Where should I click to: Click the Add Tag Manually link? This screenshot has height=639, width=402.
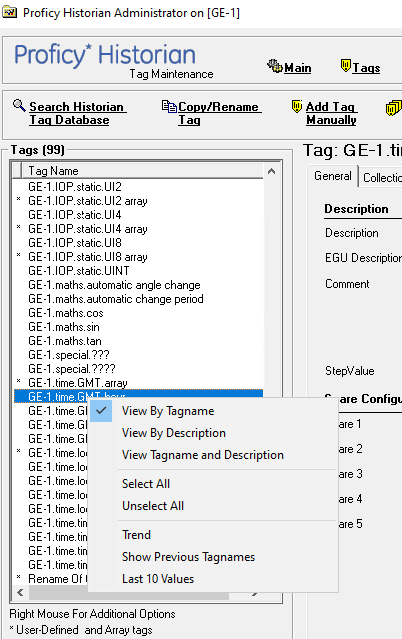coord(331,113)
